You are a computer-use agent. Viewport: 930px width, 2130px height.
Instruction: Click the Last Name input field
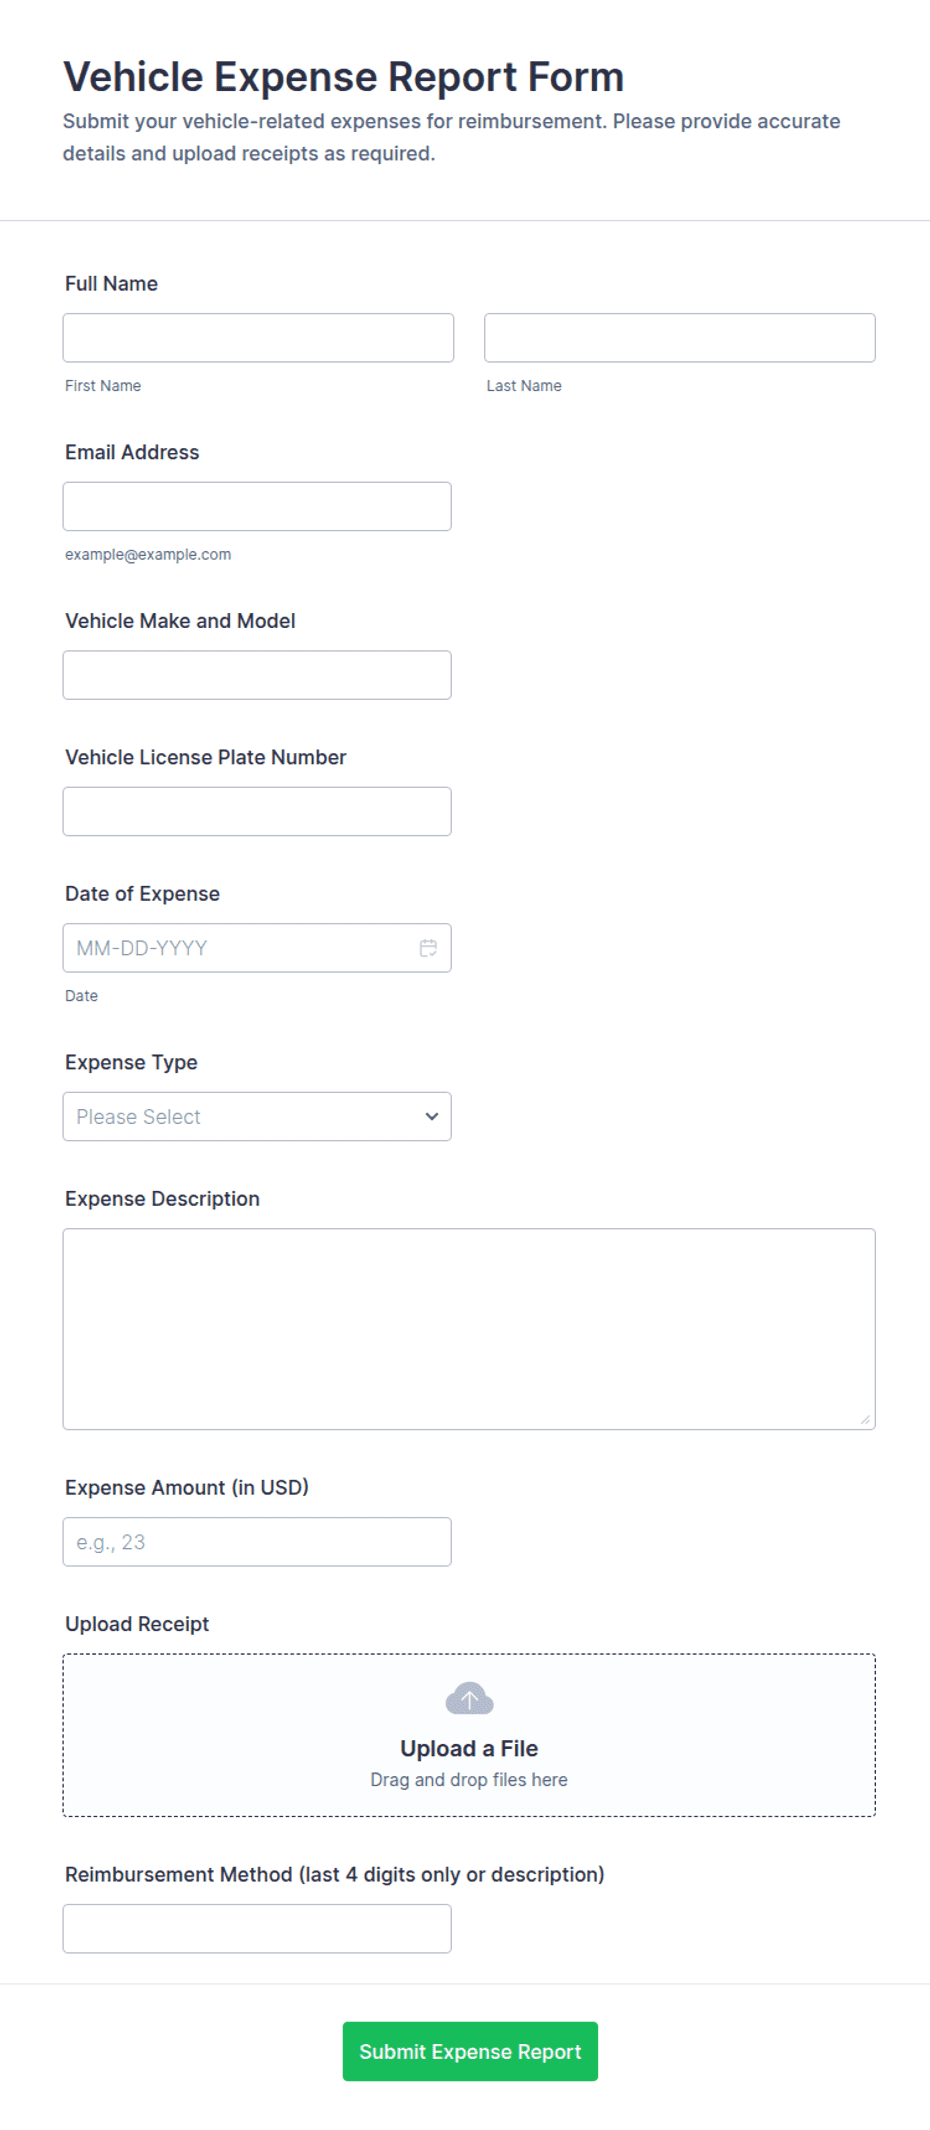click(x=679, y=338)
